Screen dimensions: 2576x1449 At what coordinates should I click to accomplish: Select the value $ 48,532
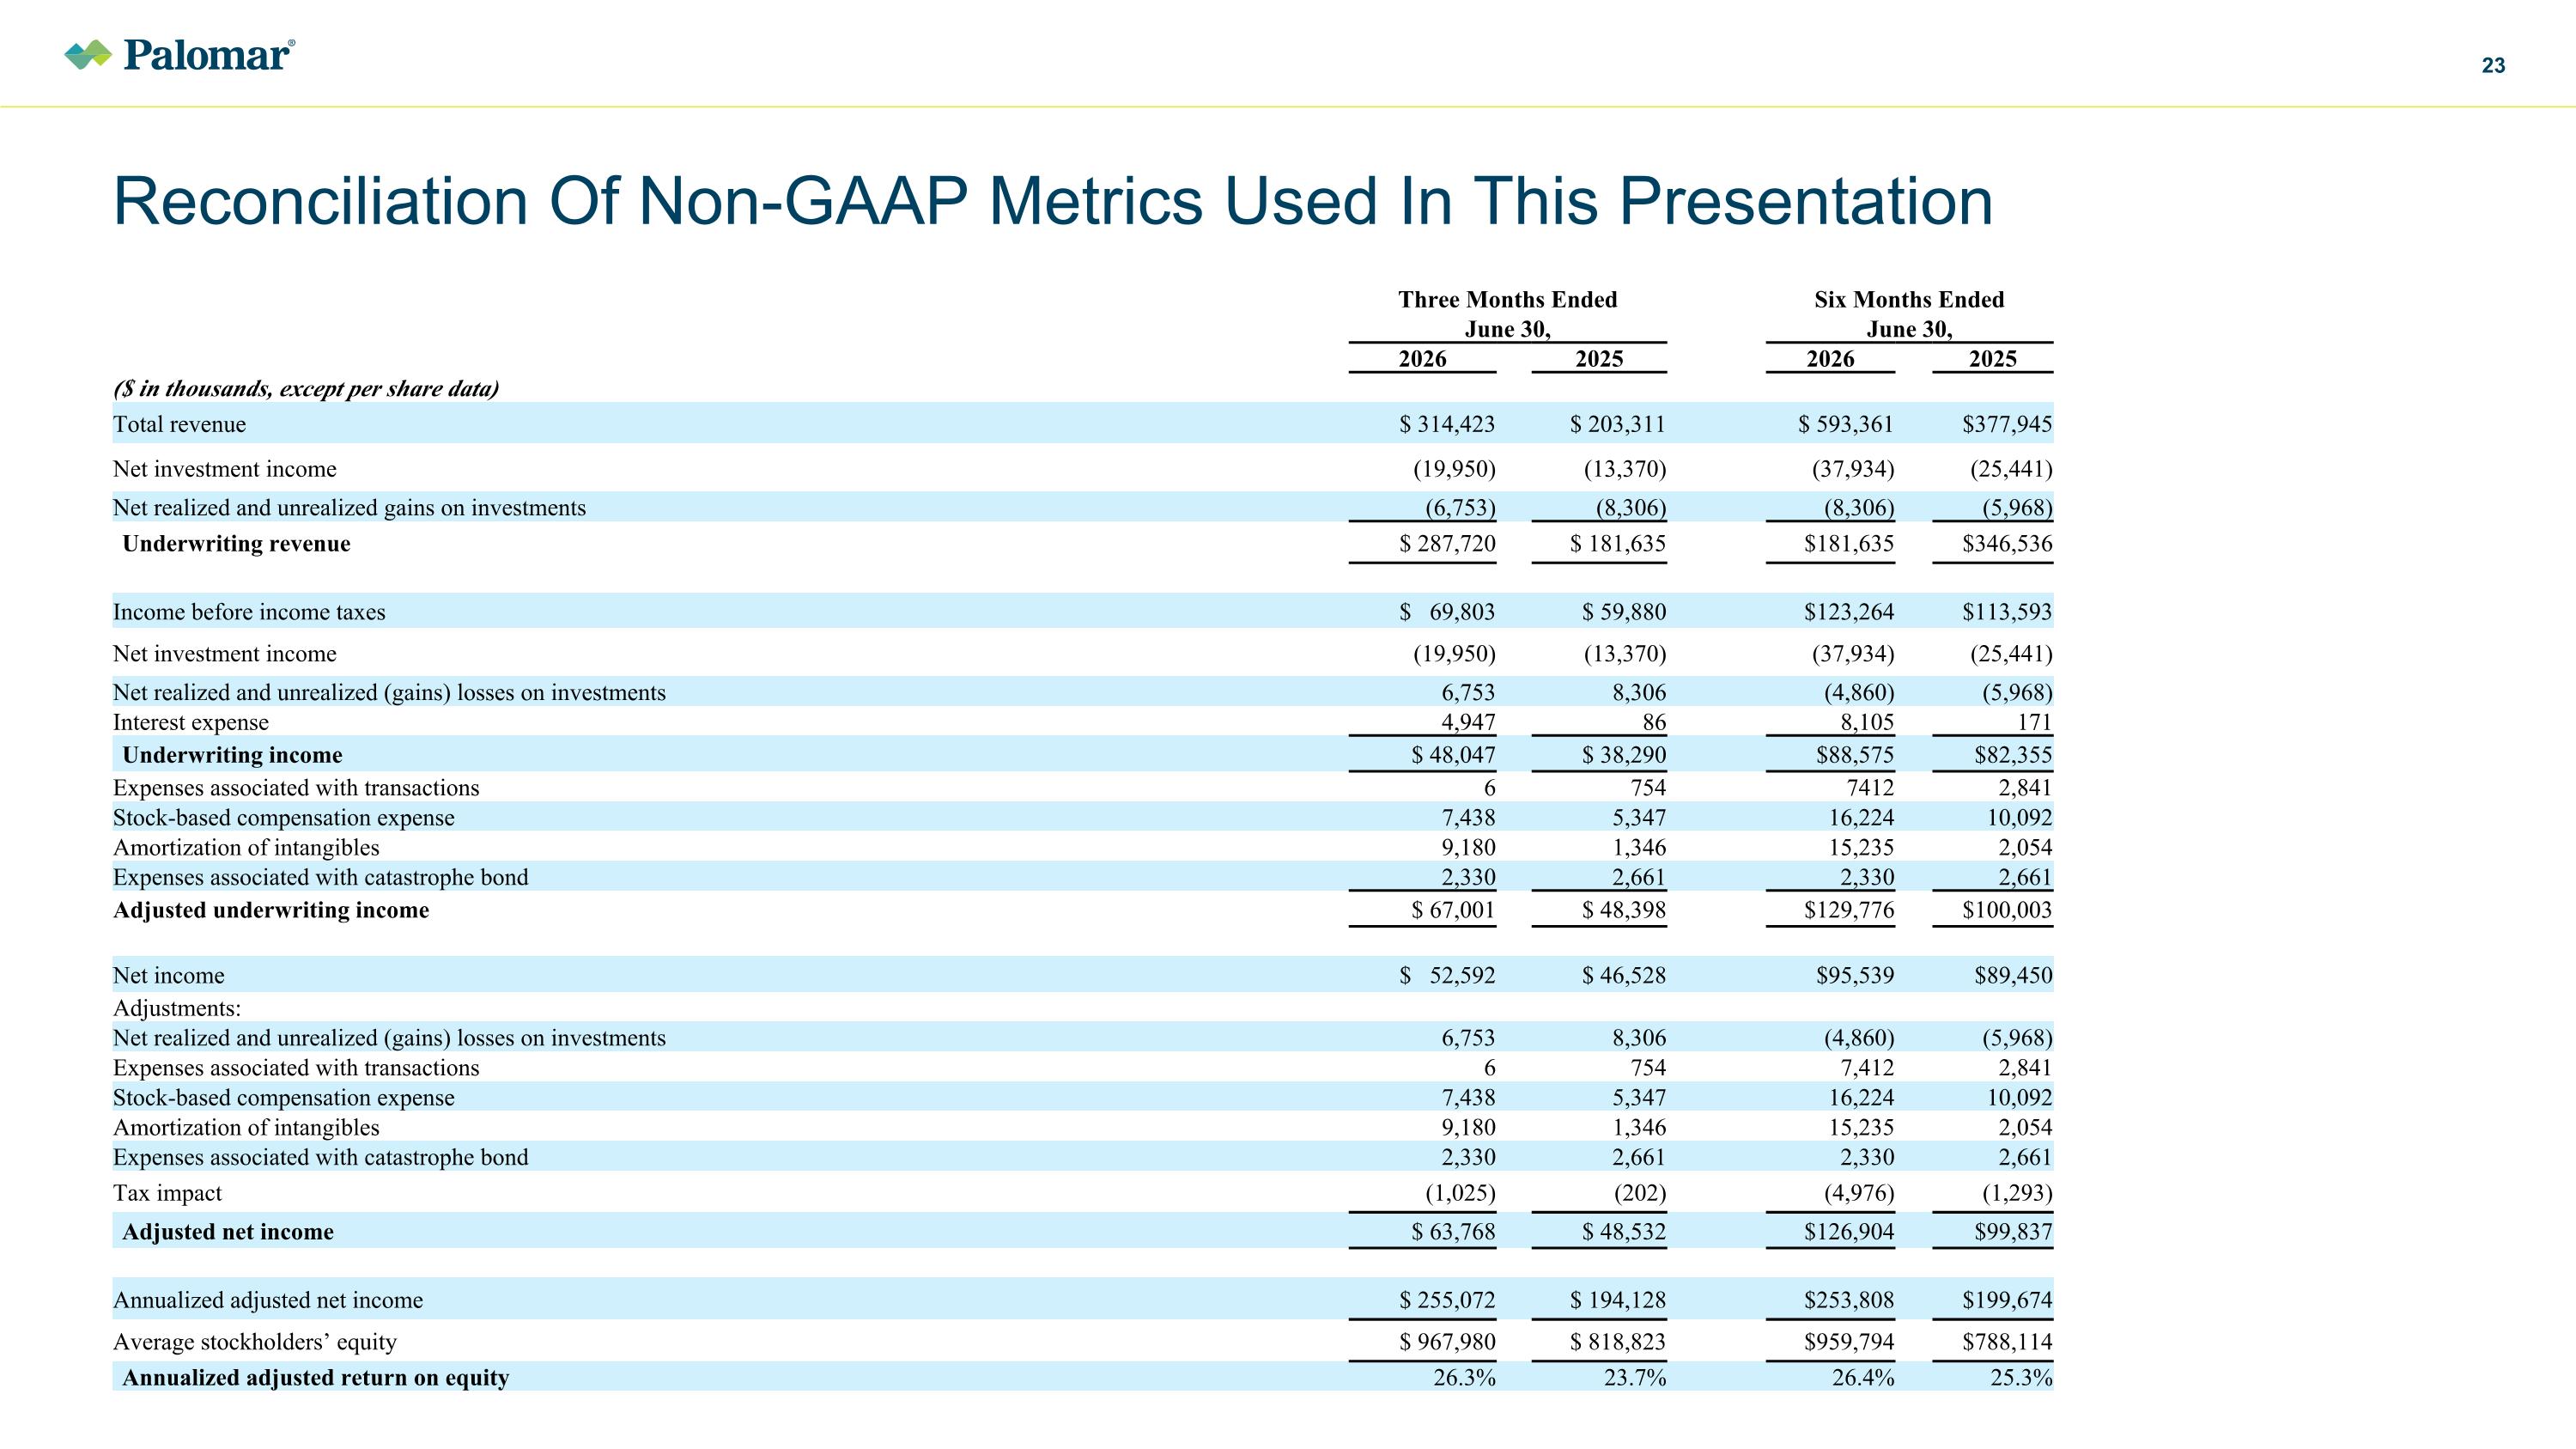click(x=1624, y=1232)
